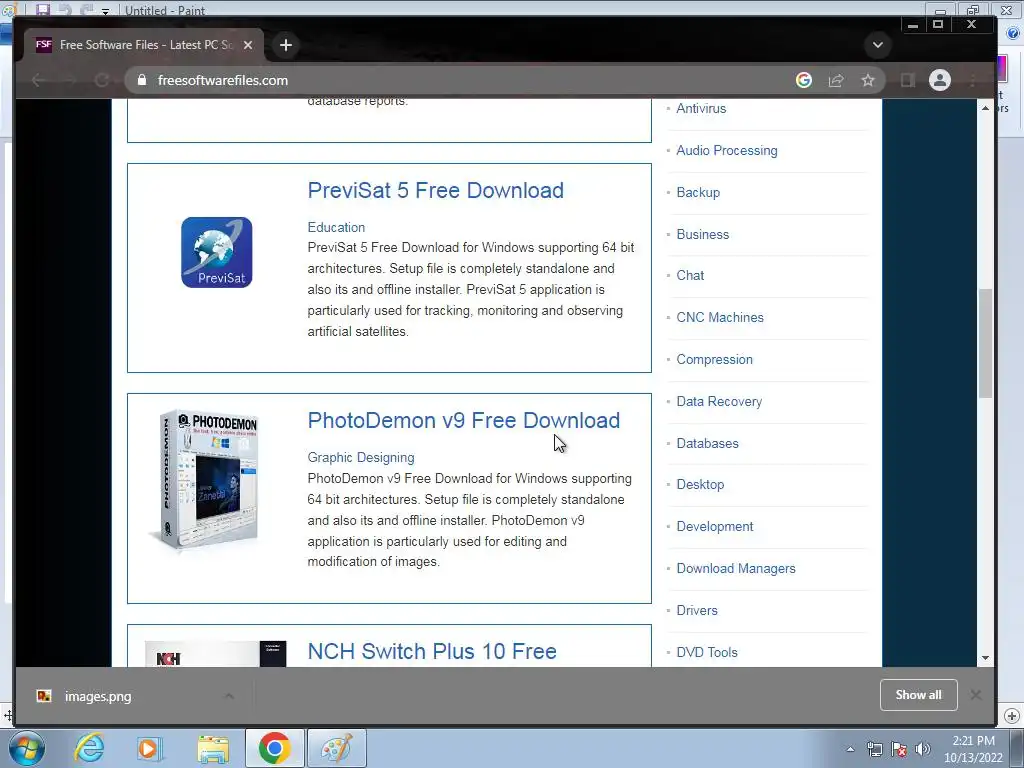The image size is (1024, 768).
Task: Click the share page icon
Action: click(836, 80)
